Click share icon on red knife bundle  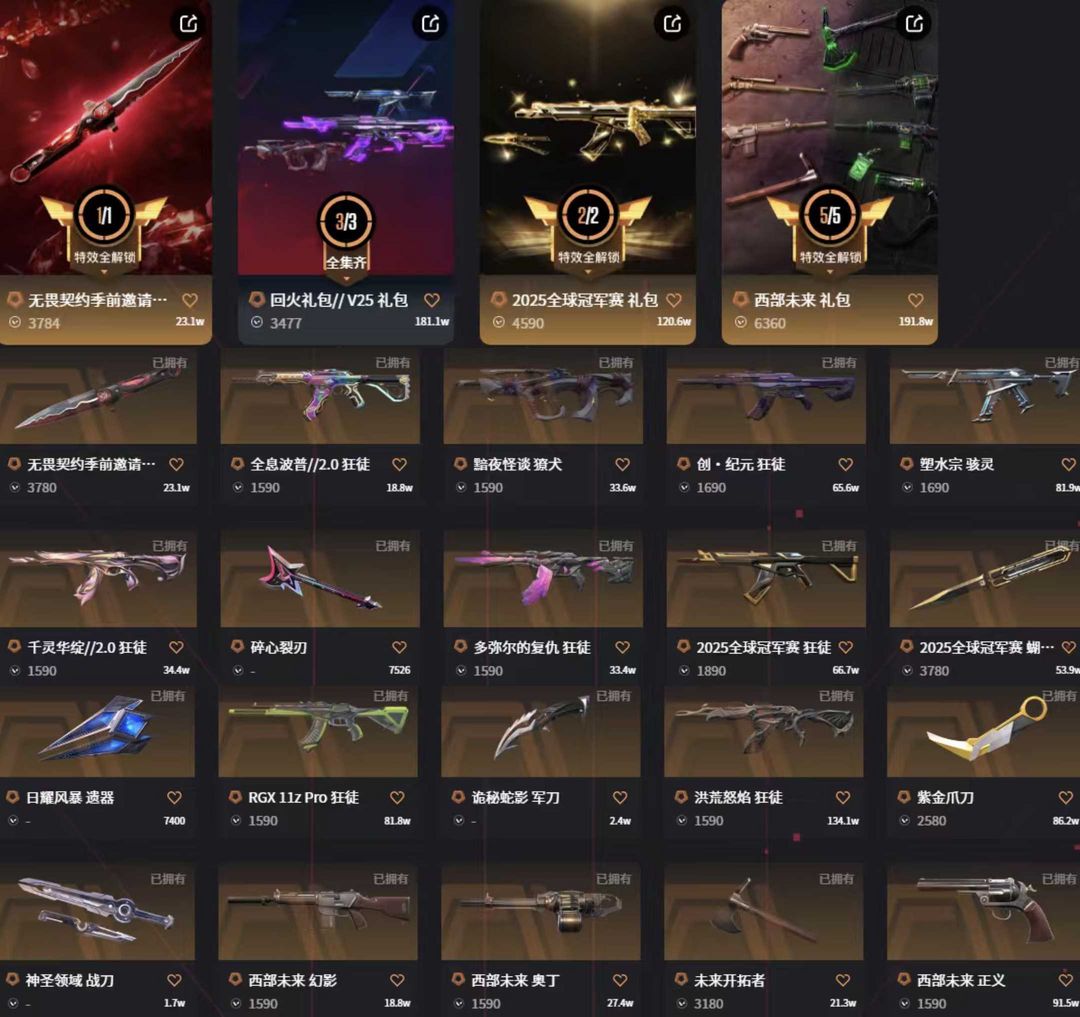coord(188,23)
